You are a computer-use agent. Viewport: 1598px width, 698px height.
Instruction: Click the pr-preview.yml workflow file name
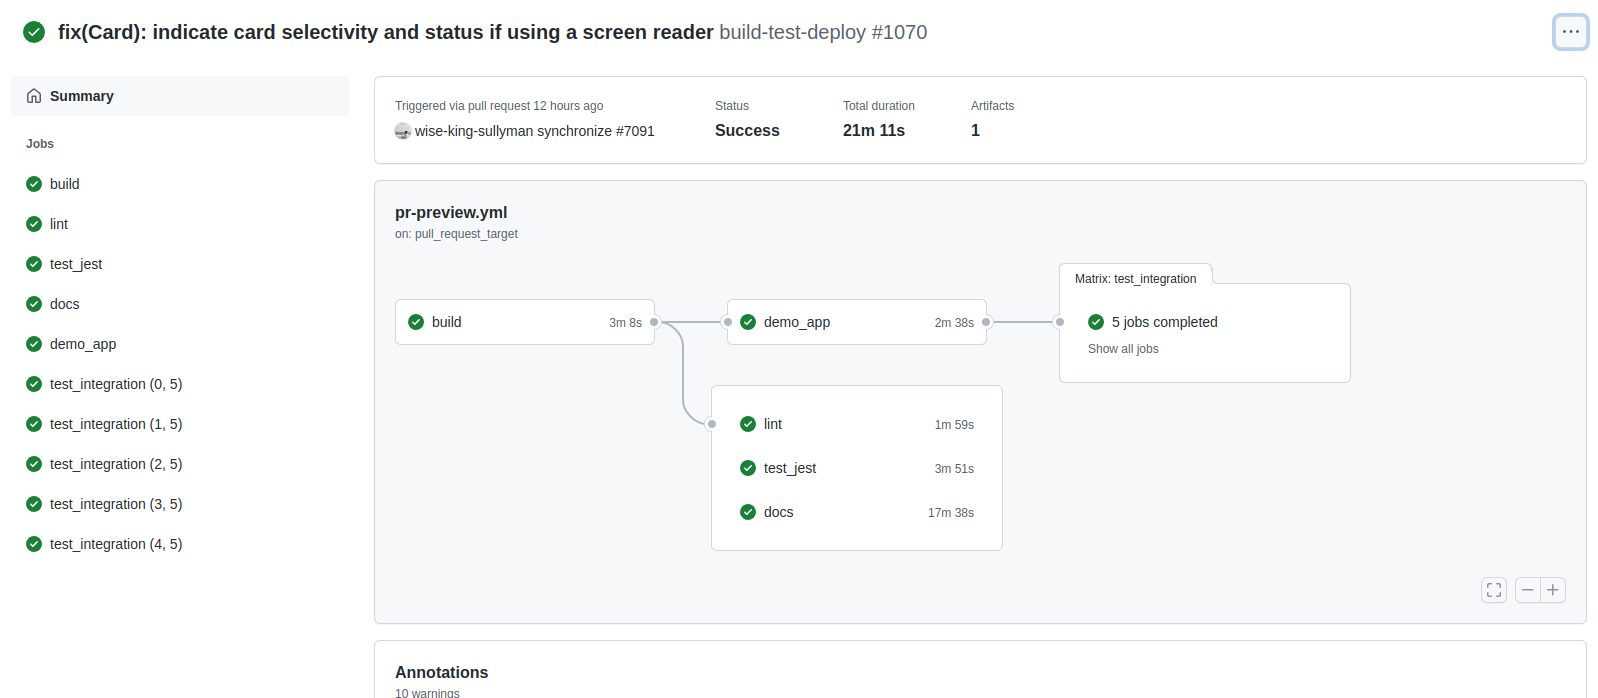pyautogui.click(x=451, y=212)
